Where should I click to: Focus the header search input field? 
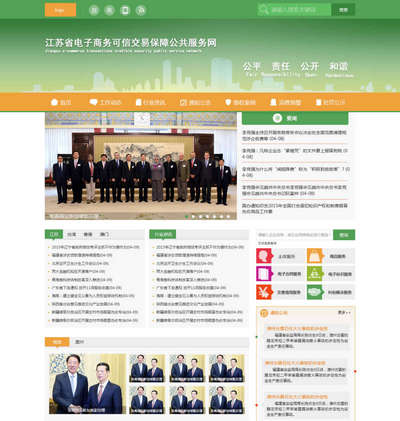(x=300, y=10)
